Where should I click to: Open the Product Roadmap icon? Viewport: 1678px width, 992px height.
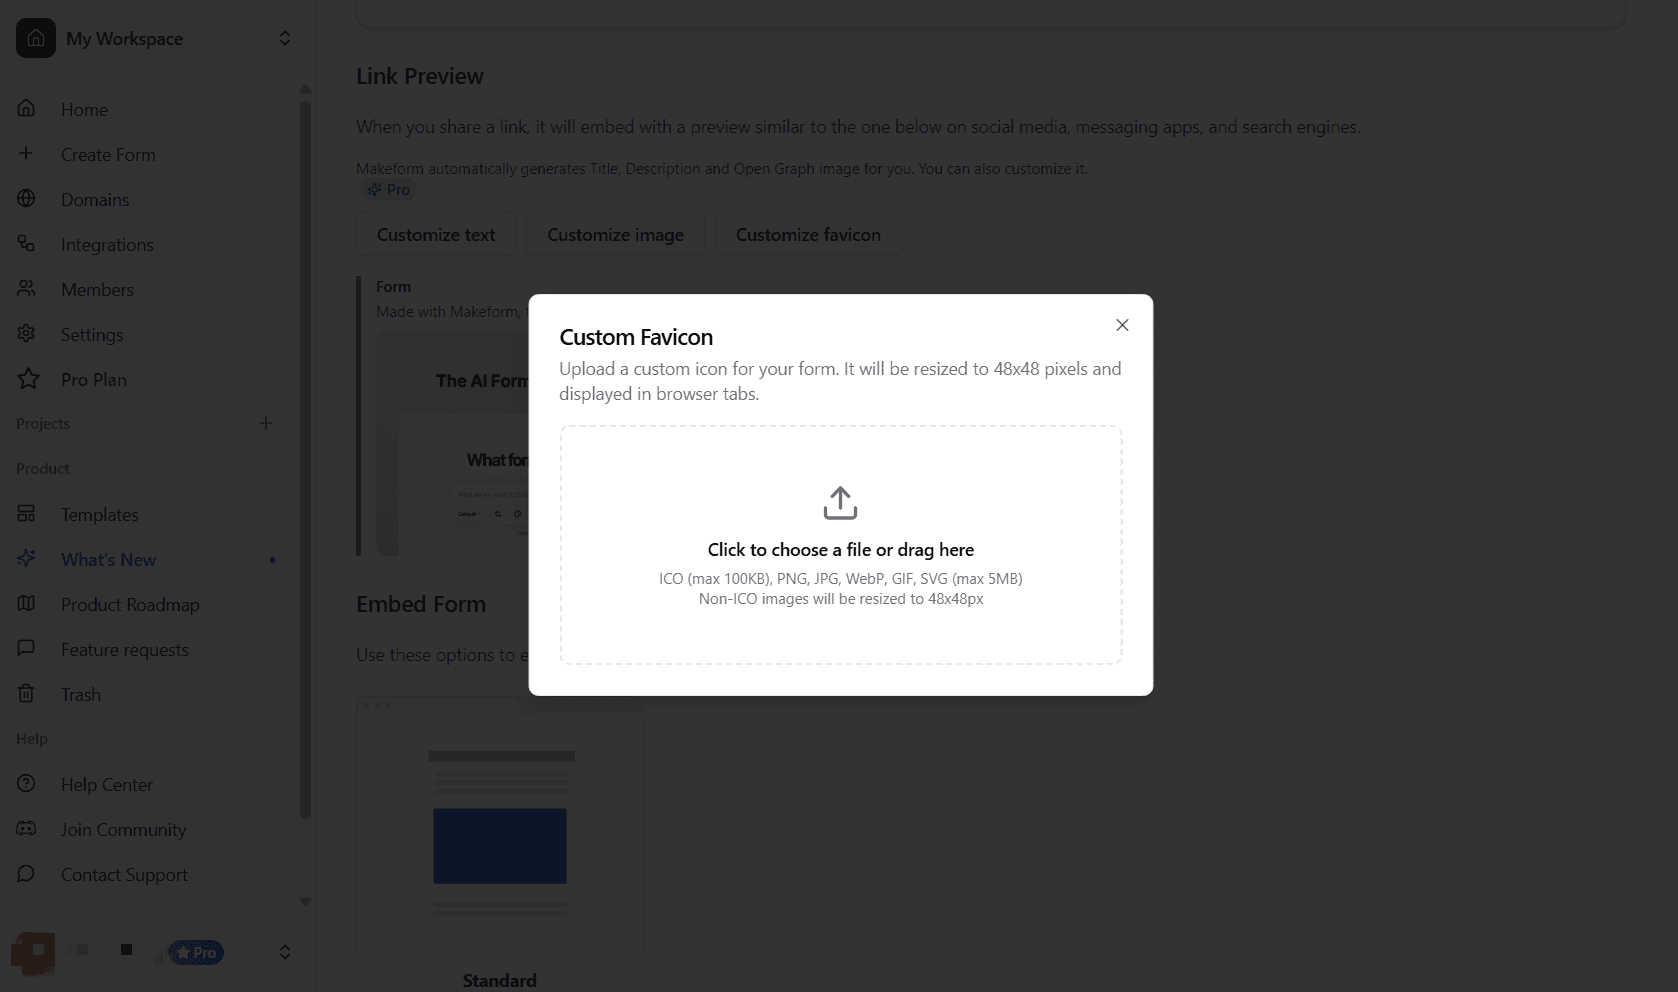click(27, 604)
